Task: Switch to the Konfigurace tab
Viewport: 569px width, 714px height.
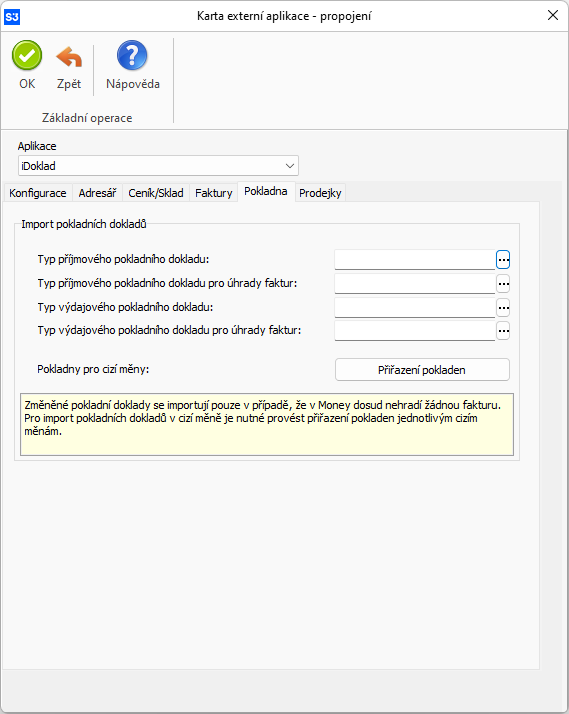Action: (38, 193)
